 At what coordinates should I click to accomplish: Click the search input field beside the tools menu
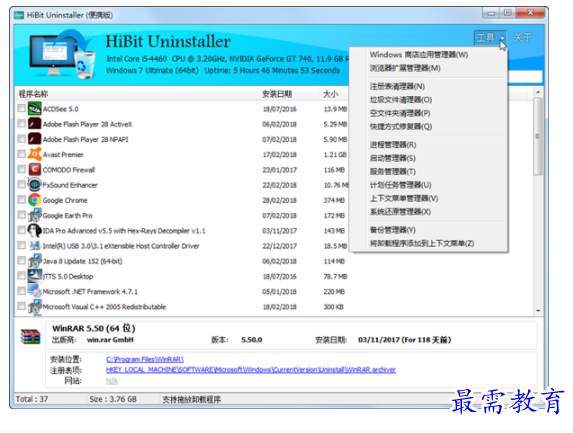(x=525, y=77)
